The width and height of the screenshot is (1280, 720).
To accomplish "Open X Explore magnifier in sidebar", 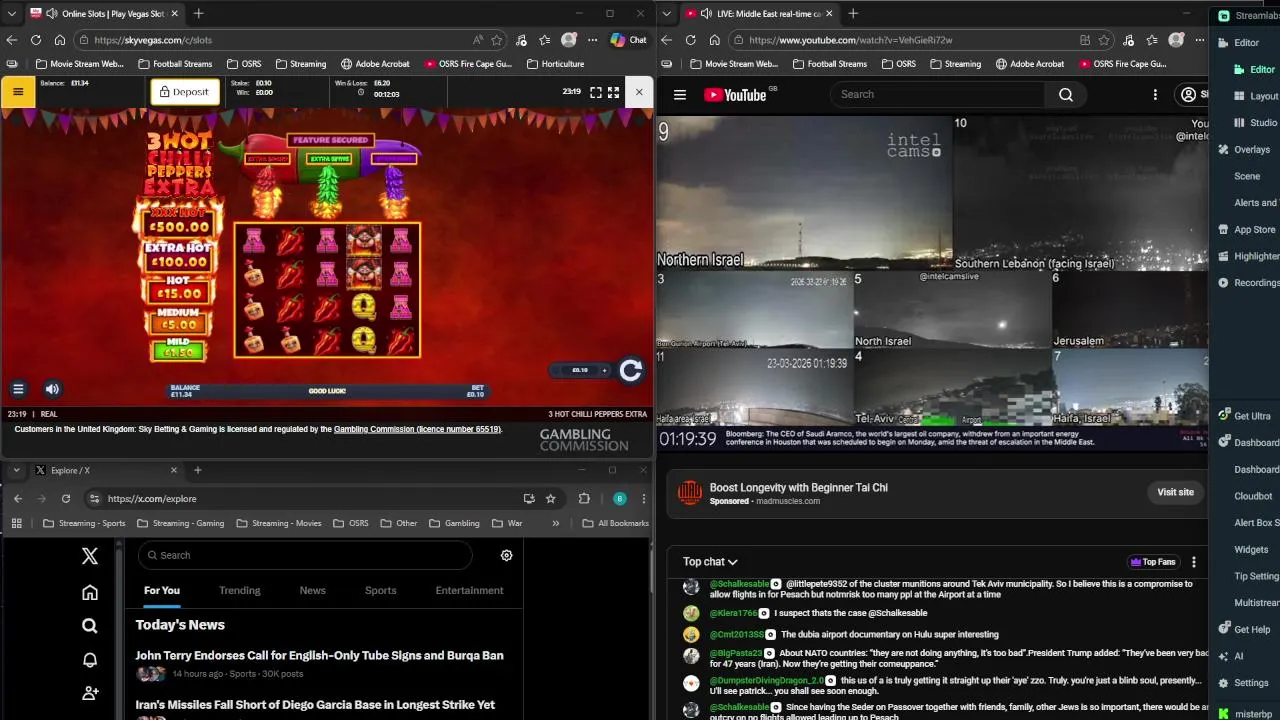I will [90, 626].
